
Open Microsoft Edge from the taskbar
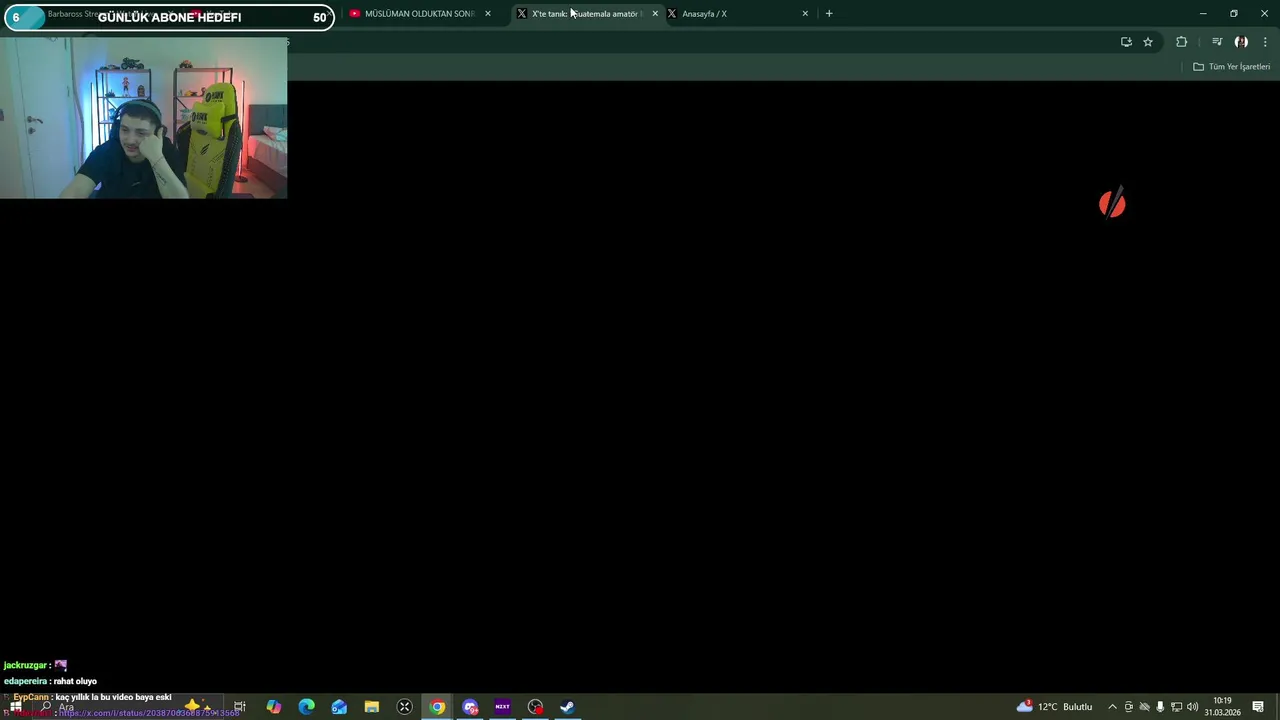[306, 707]
